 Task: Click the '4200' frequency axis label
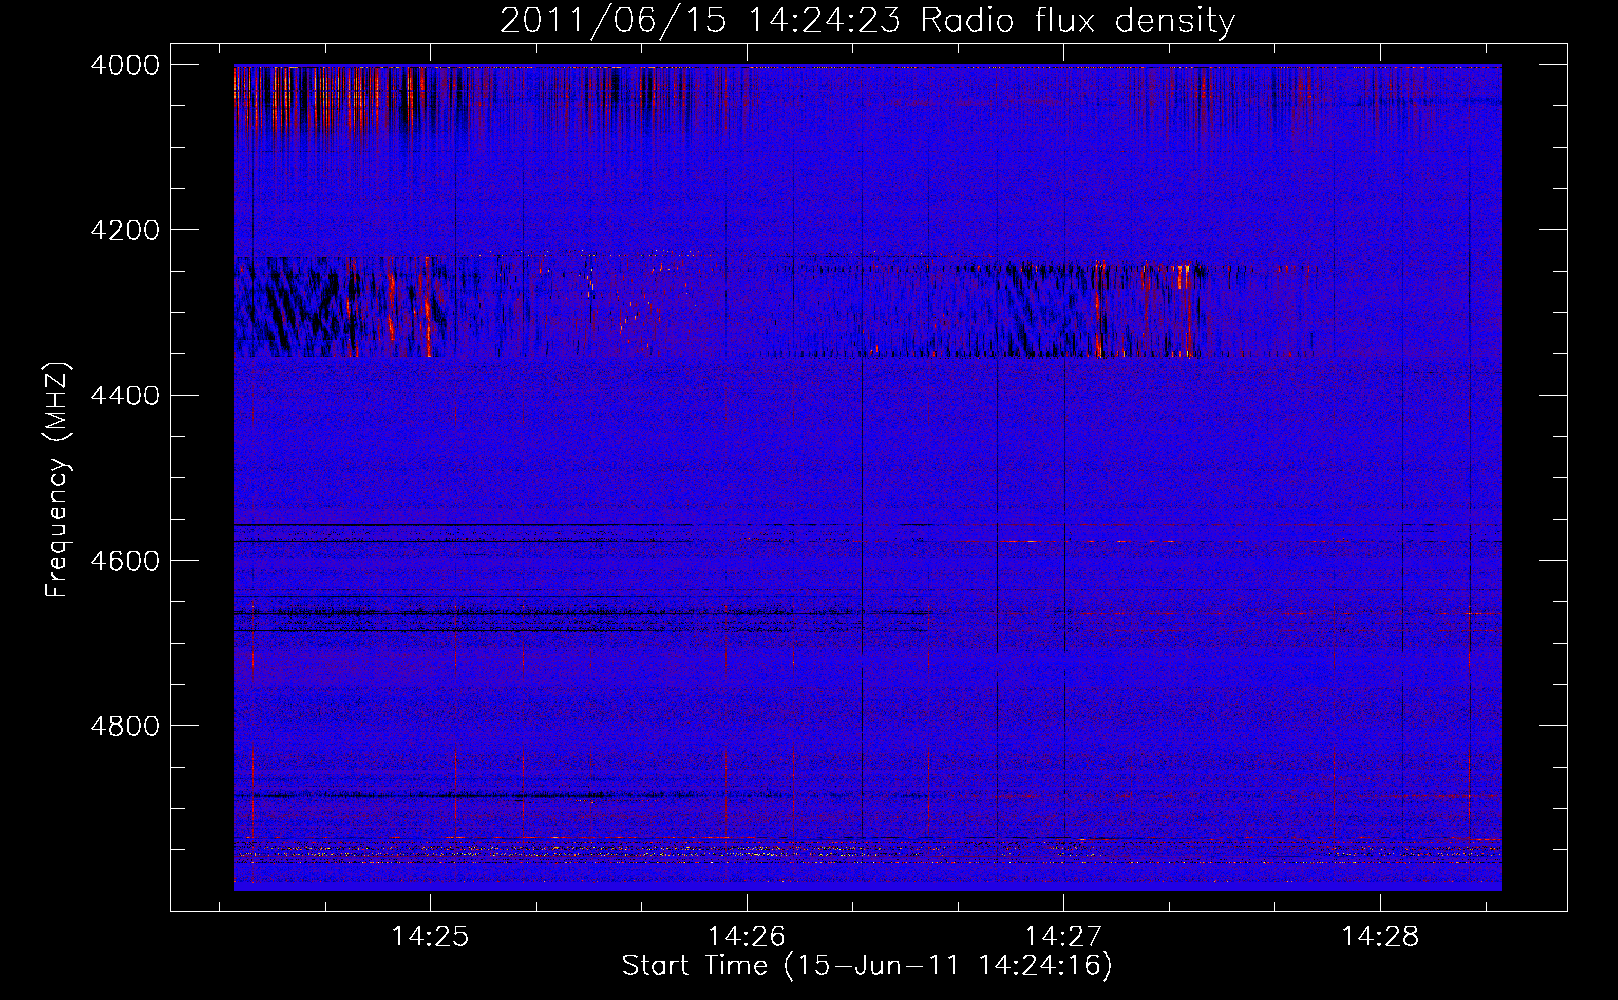coord(125,230)
